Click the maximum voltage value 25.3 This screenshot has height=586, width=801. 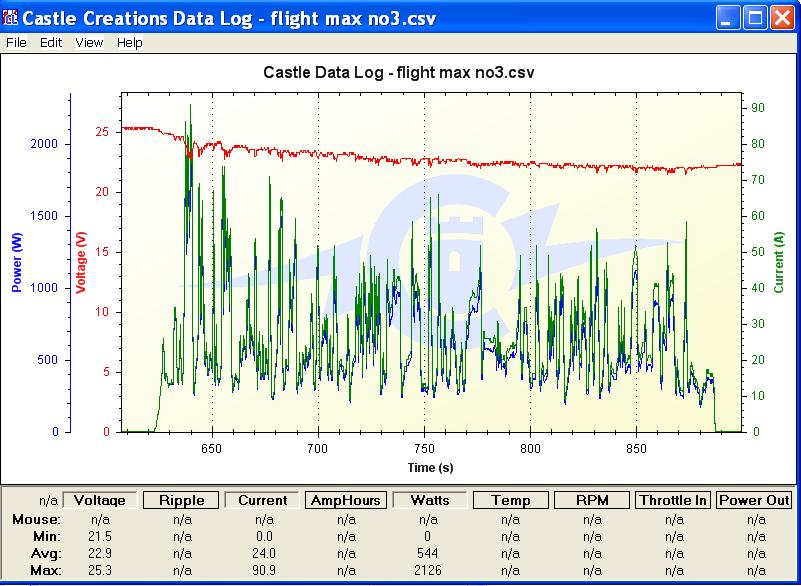click(100, 570)
